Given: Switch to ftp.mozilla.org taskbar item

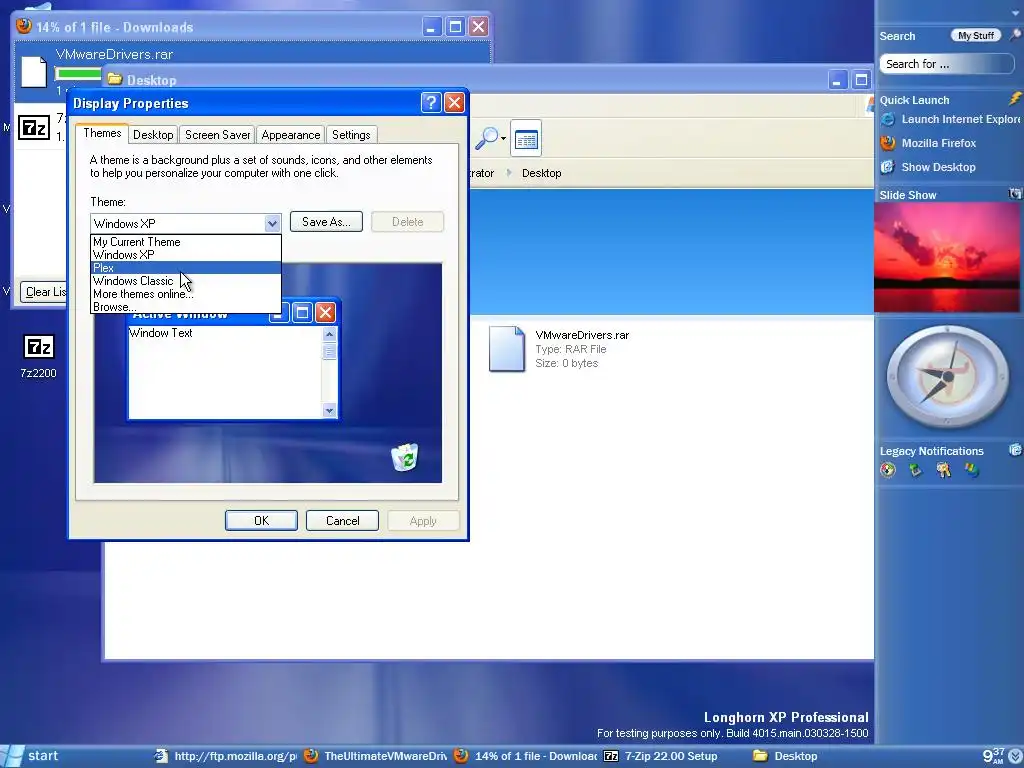Looking at the screenshot, I should (x=225, y=756).
